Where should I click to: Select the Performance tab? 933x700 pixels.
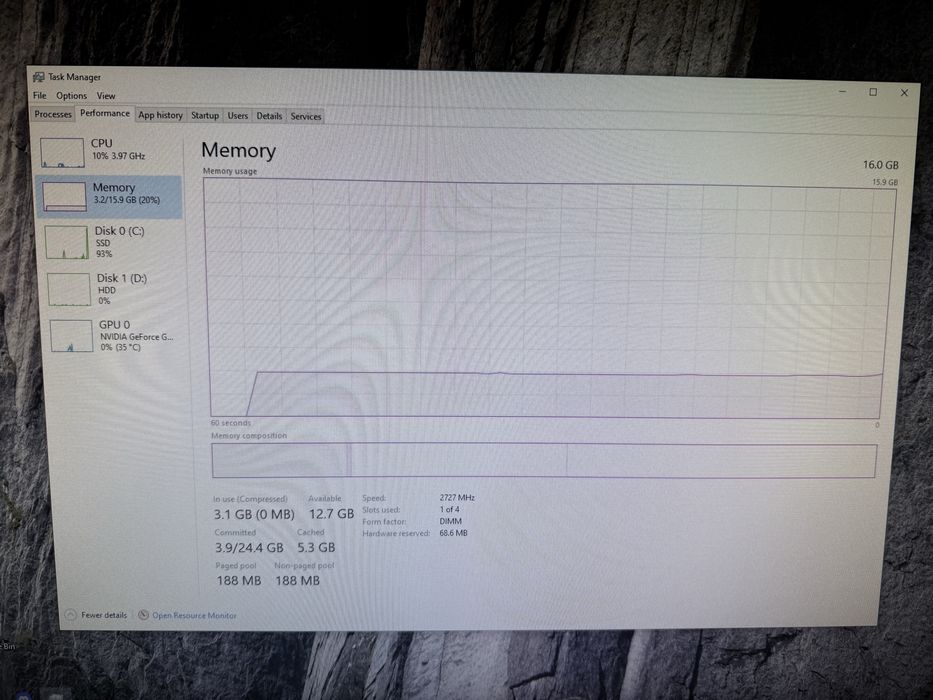point(105,113)
